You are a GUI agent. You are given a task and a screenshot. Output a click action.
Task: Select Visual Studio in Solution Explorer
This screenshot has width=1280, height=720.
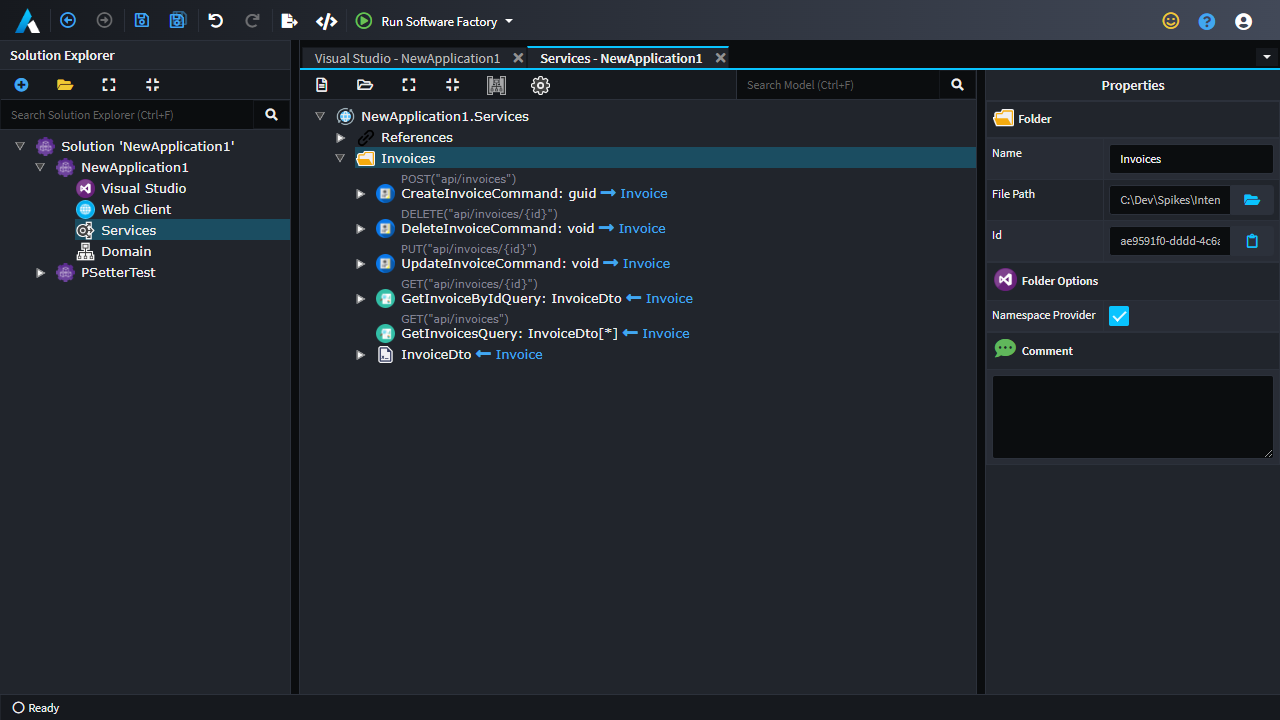point(143,188)
